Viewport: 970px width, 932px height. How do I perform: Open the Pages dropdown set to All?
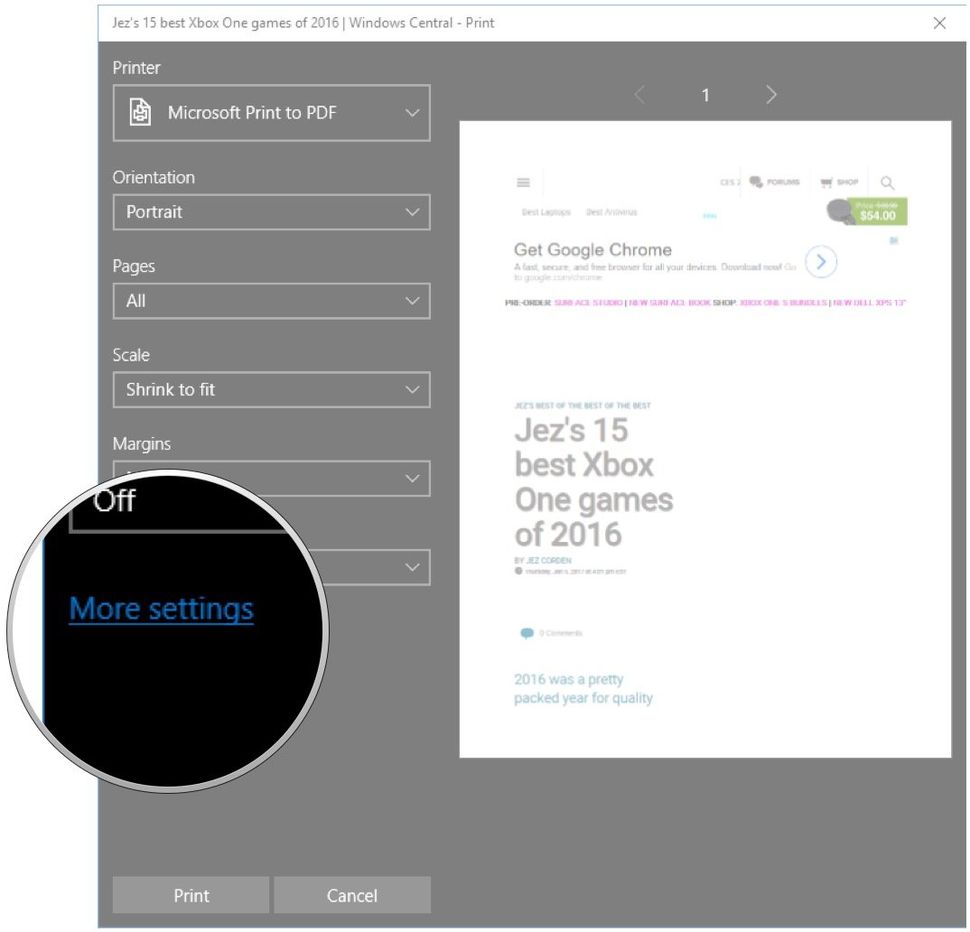coord(272,301)
